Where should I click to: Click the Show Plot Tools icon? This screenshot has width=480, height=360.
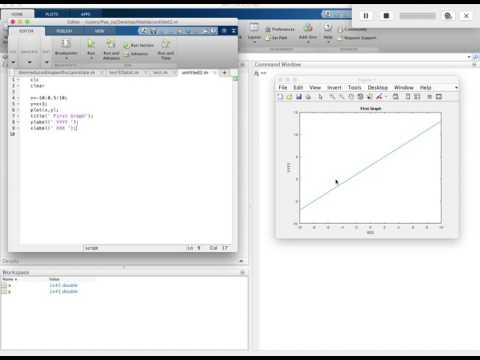[439, 97]
